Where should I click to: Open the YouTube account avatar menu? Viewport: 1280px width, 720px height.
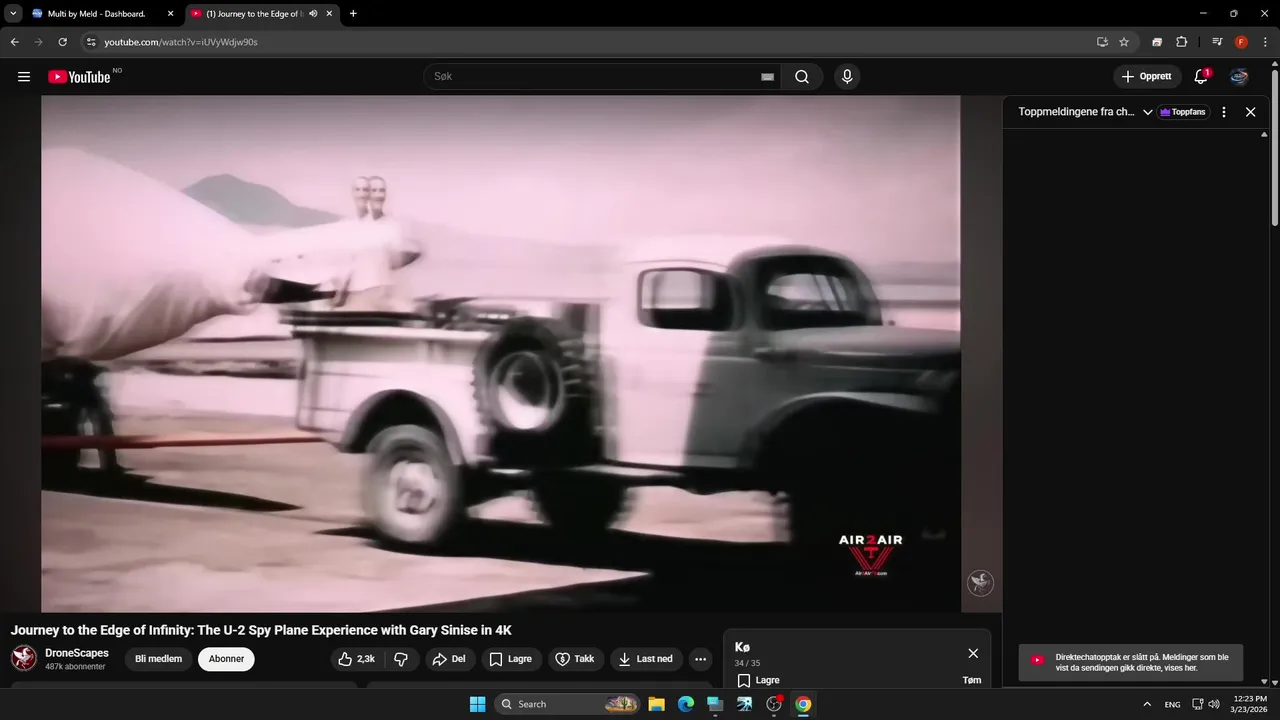[x=1239, y=77]
